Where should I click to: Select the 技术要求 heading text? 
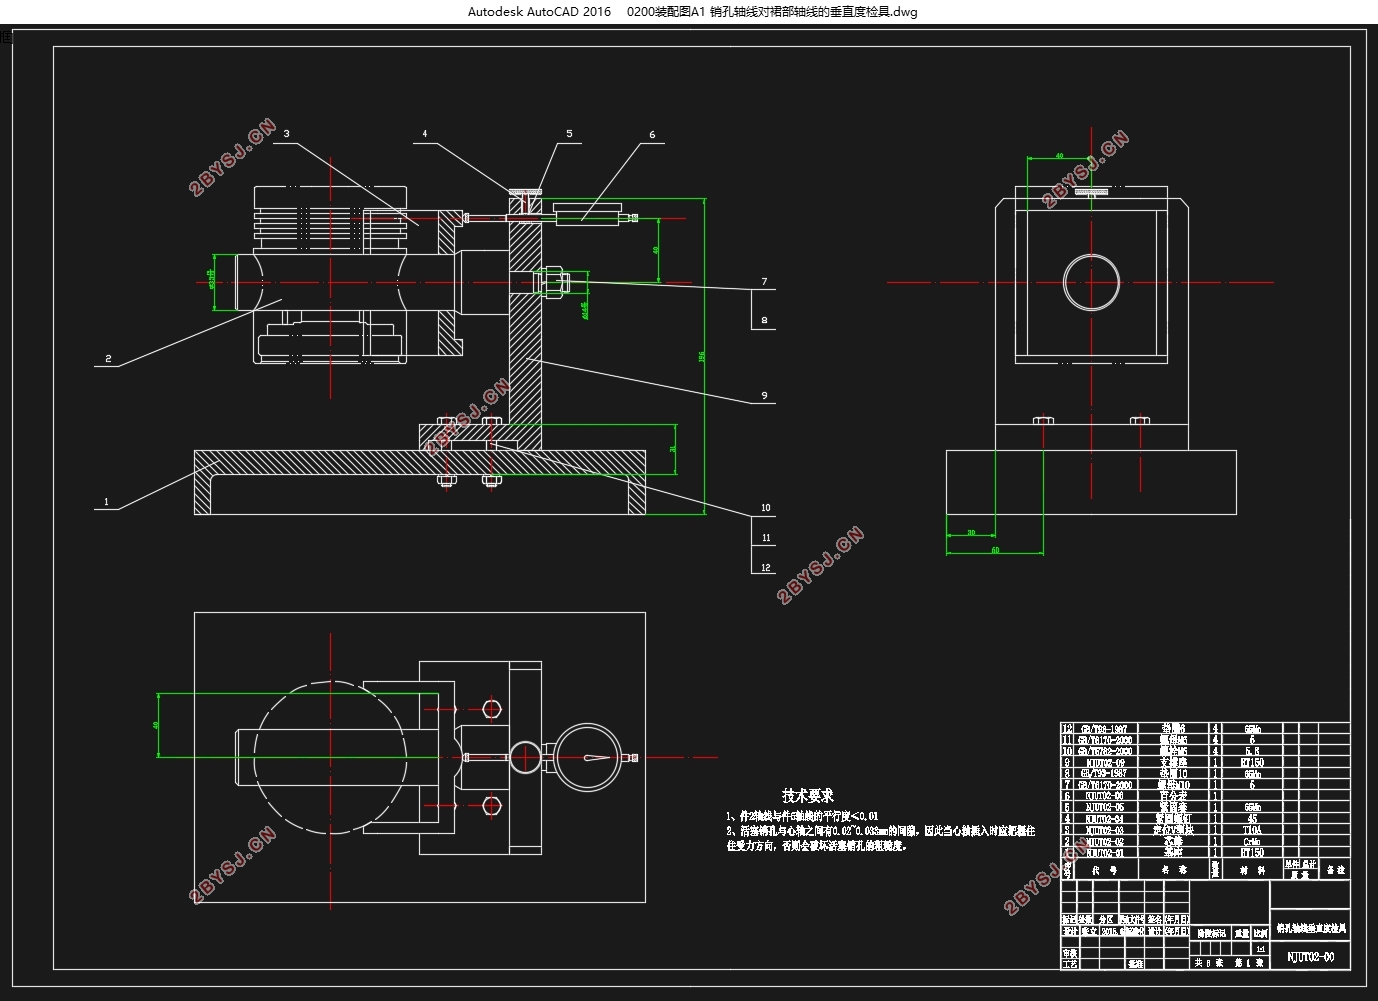[808, 796]
